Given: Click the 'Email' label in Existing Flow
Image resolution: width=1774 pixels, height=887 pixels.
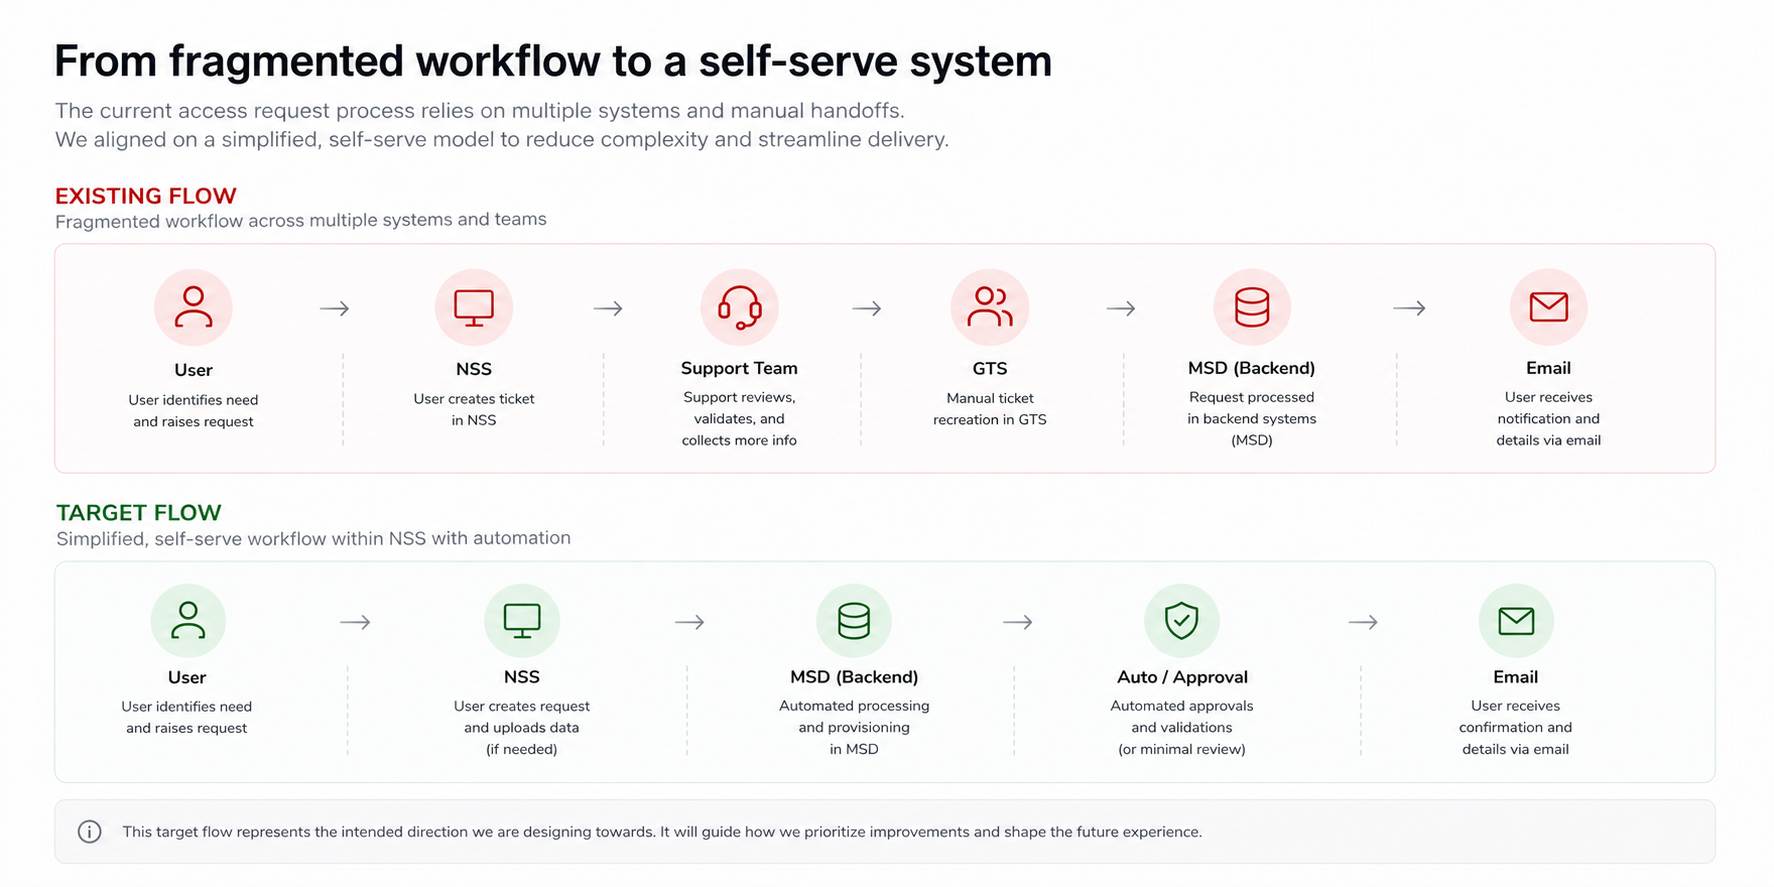Looking at the screenshot, I should 1549,368.
